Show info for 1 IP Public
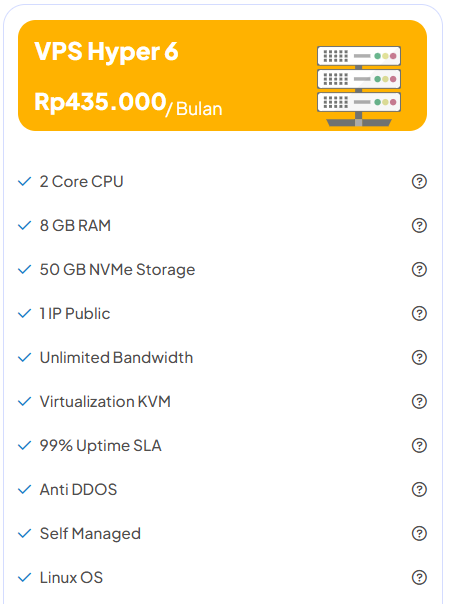 [x=419, y=314]
